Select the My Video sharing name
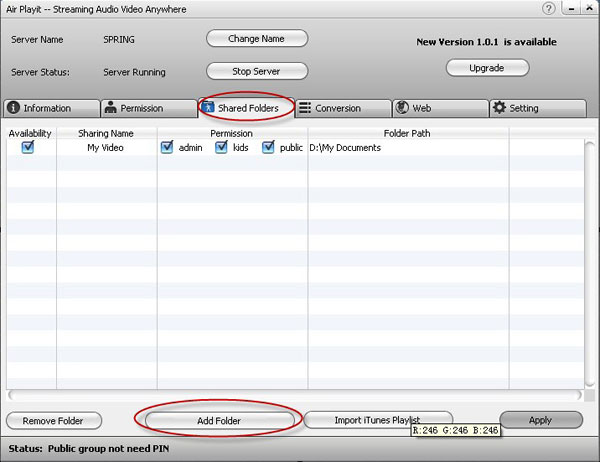Screen dimensions: 600x462 point(106,148)
